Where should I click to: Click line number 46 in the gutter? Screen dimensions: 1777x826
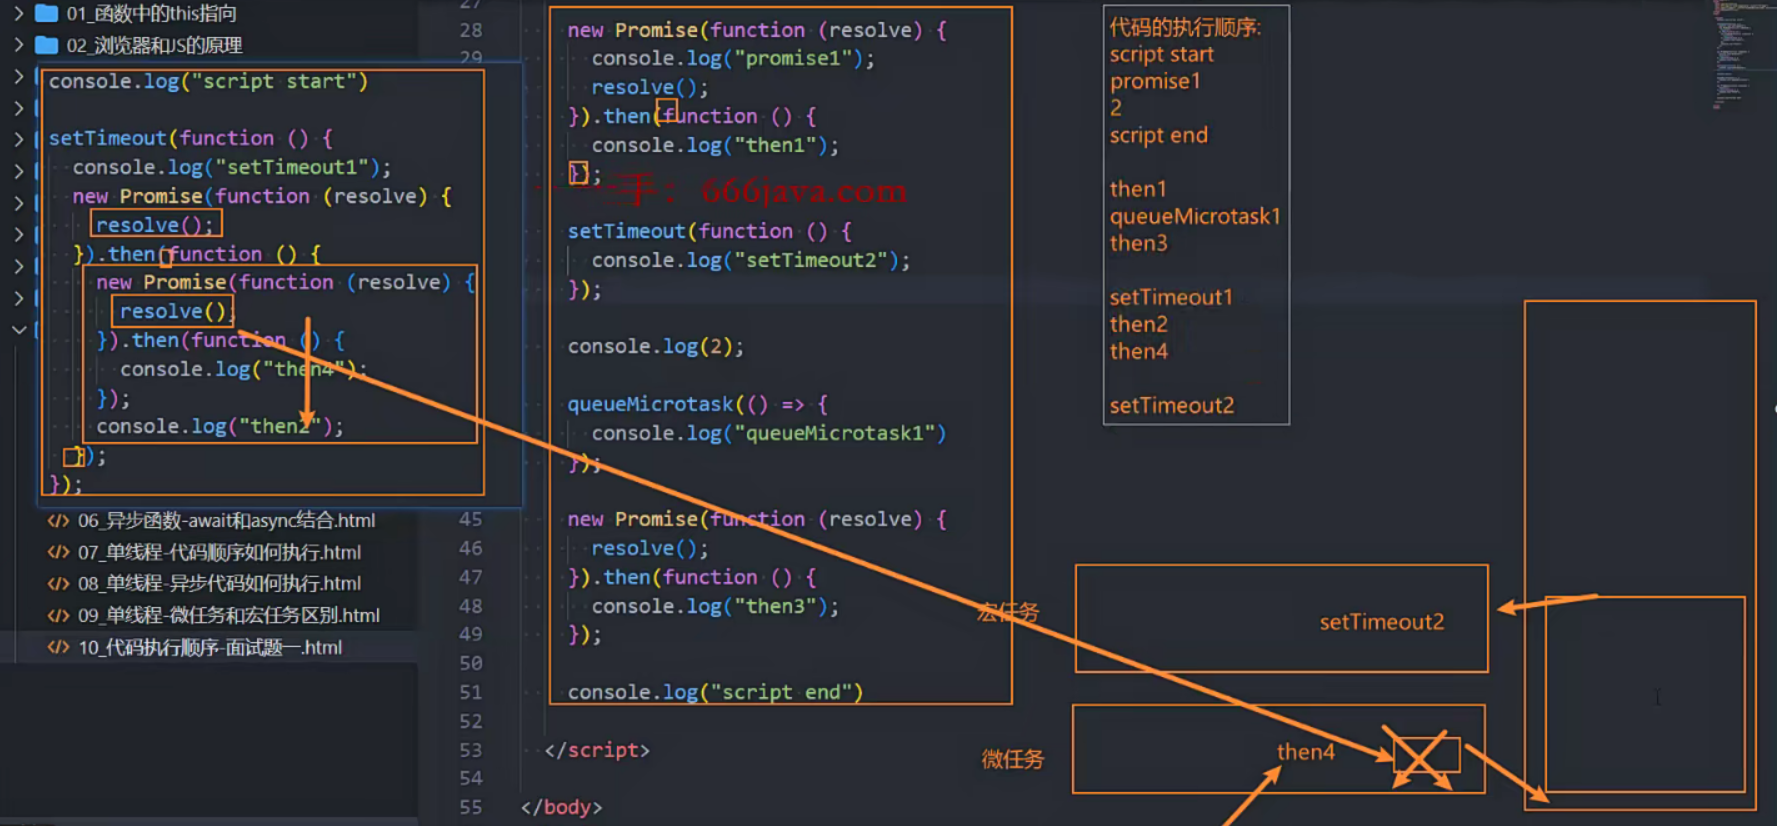point(471,548)
